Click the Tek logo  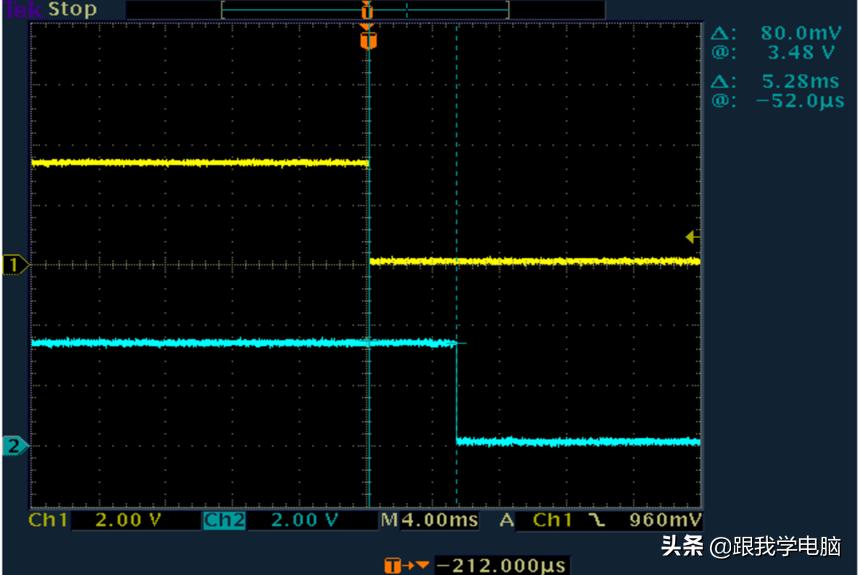tap(22, 10)
